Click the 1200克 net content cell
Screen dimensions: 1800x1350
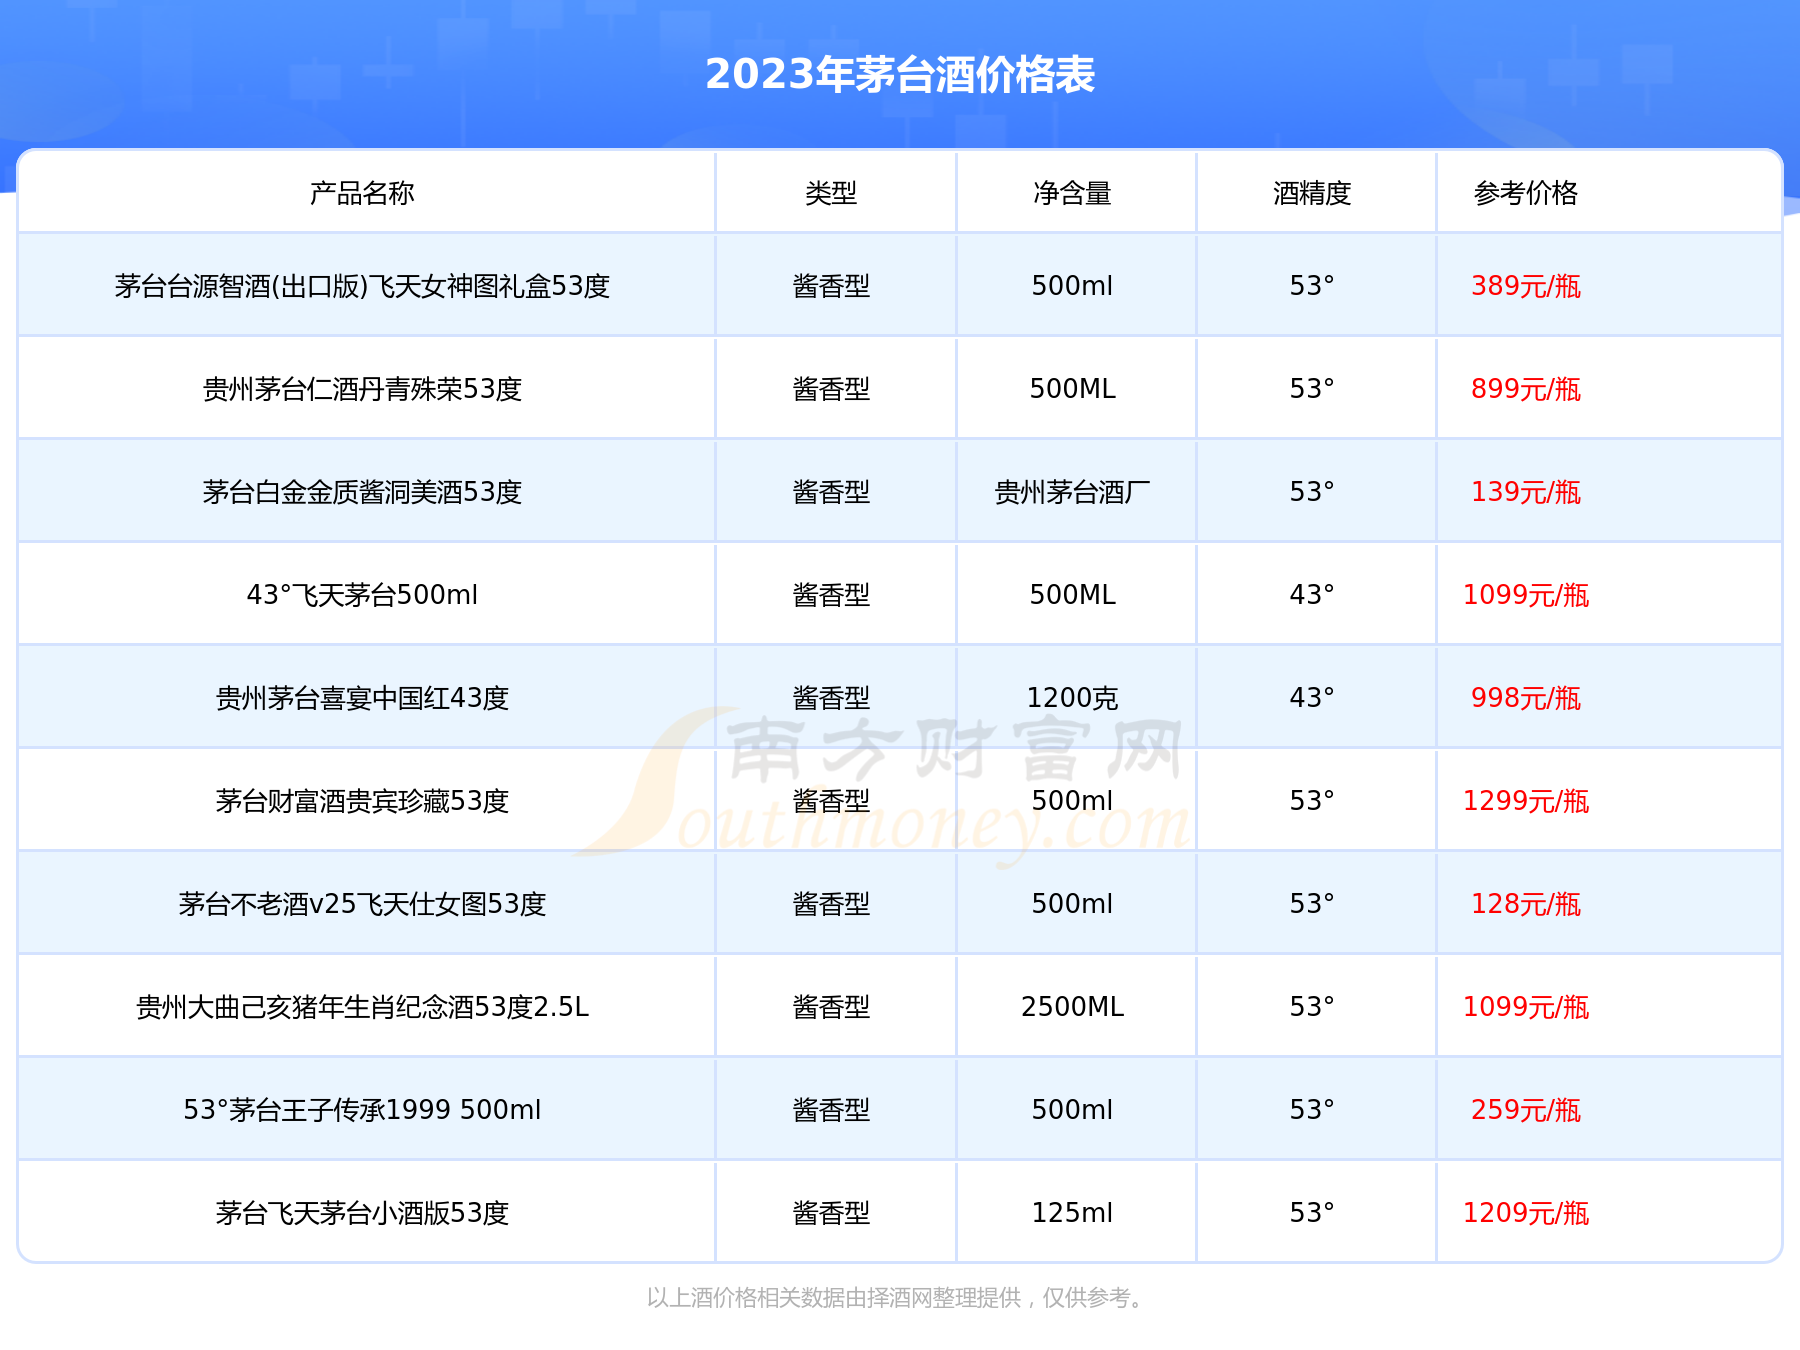pos(1072,699)
